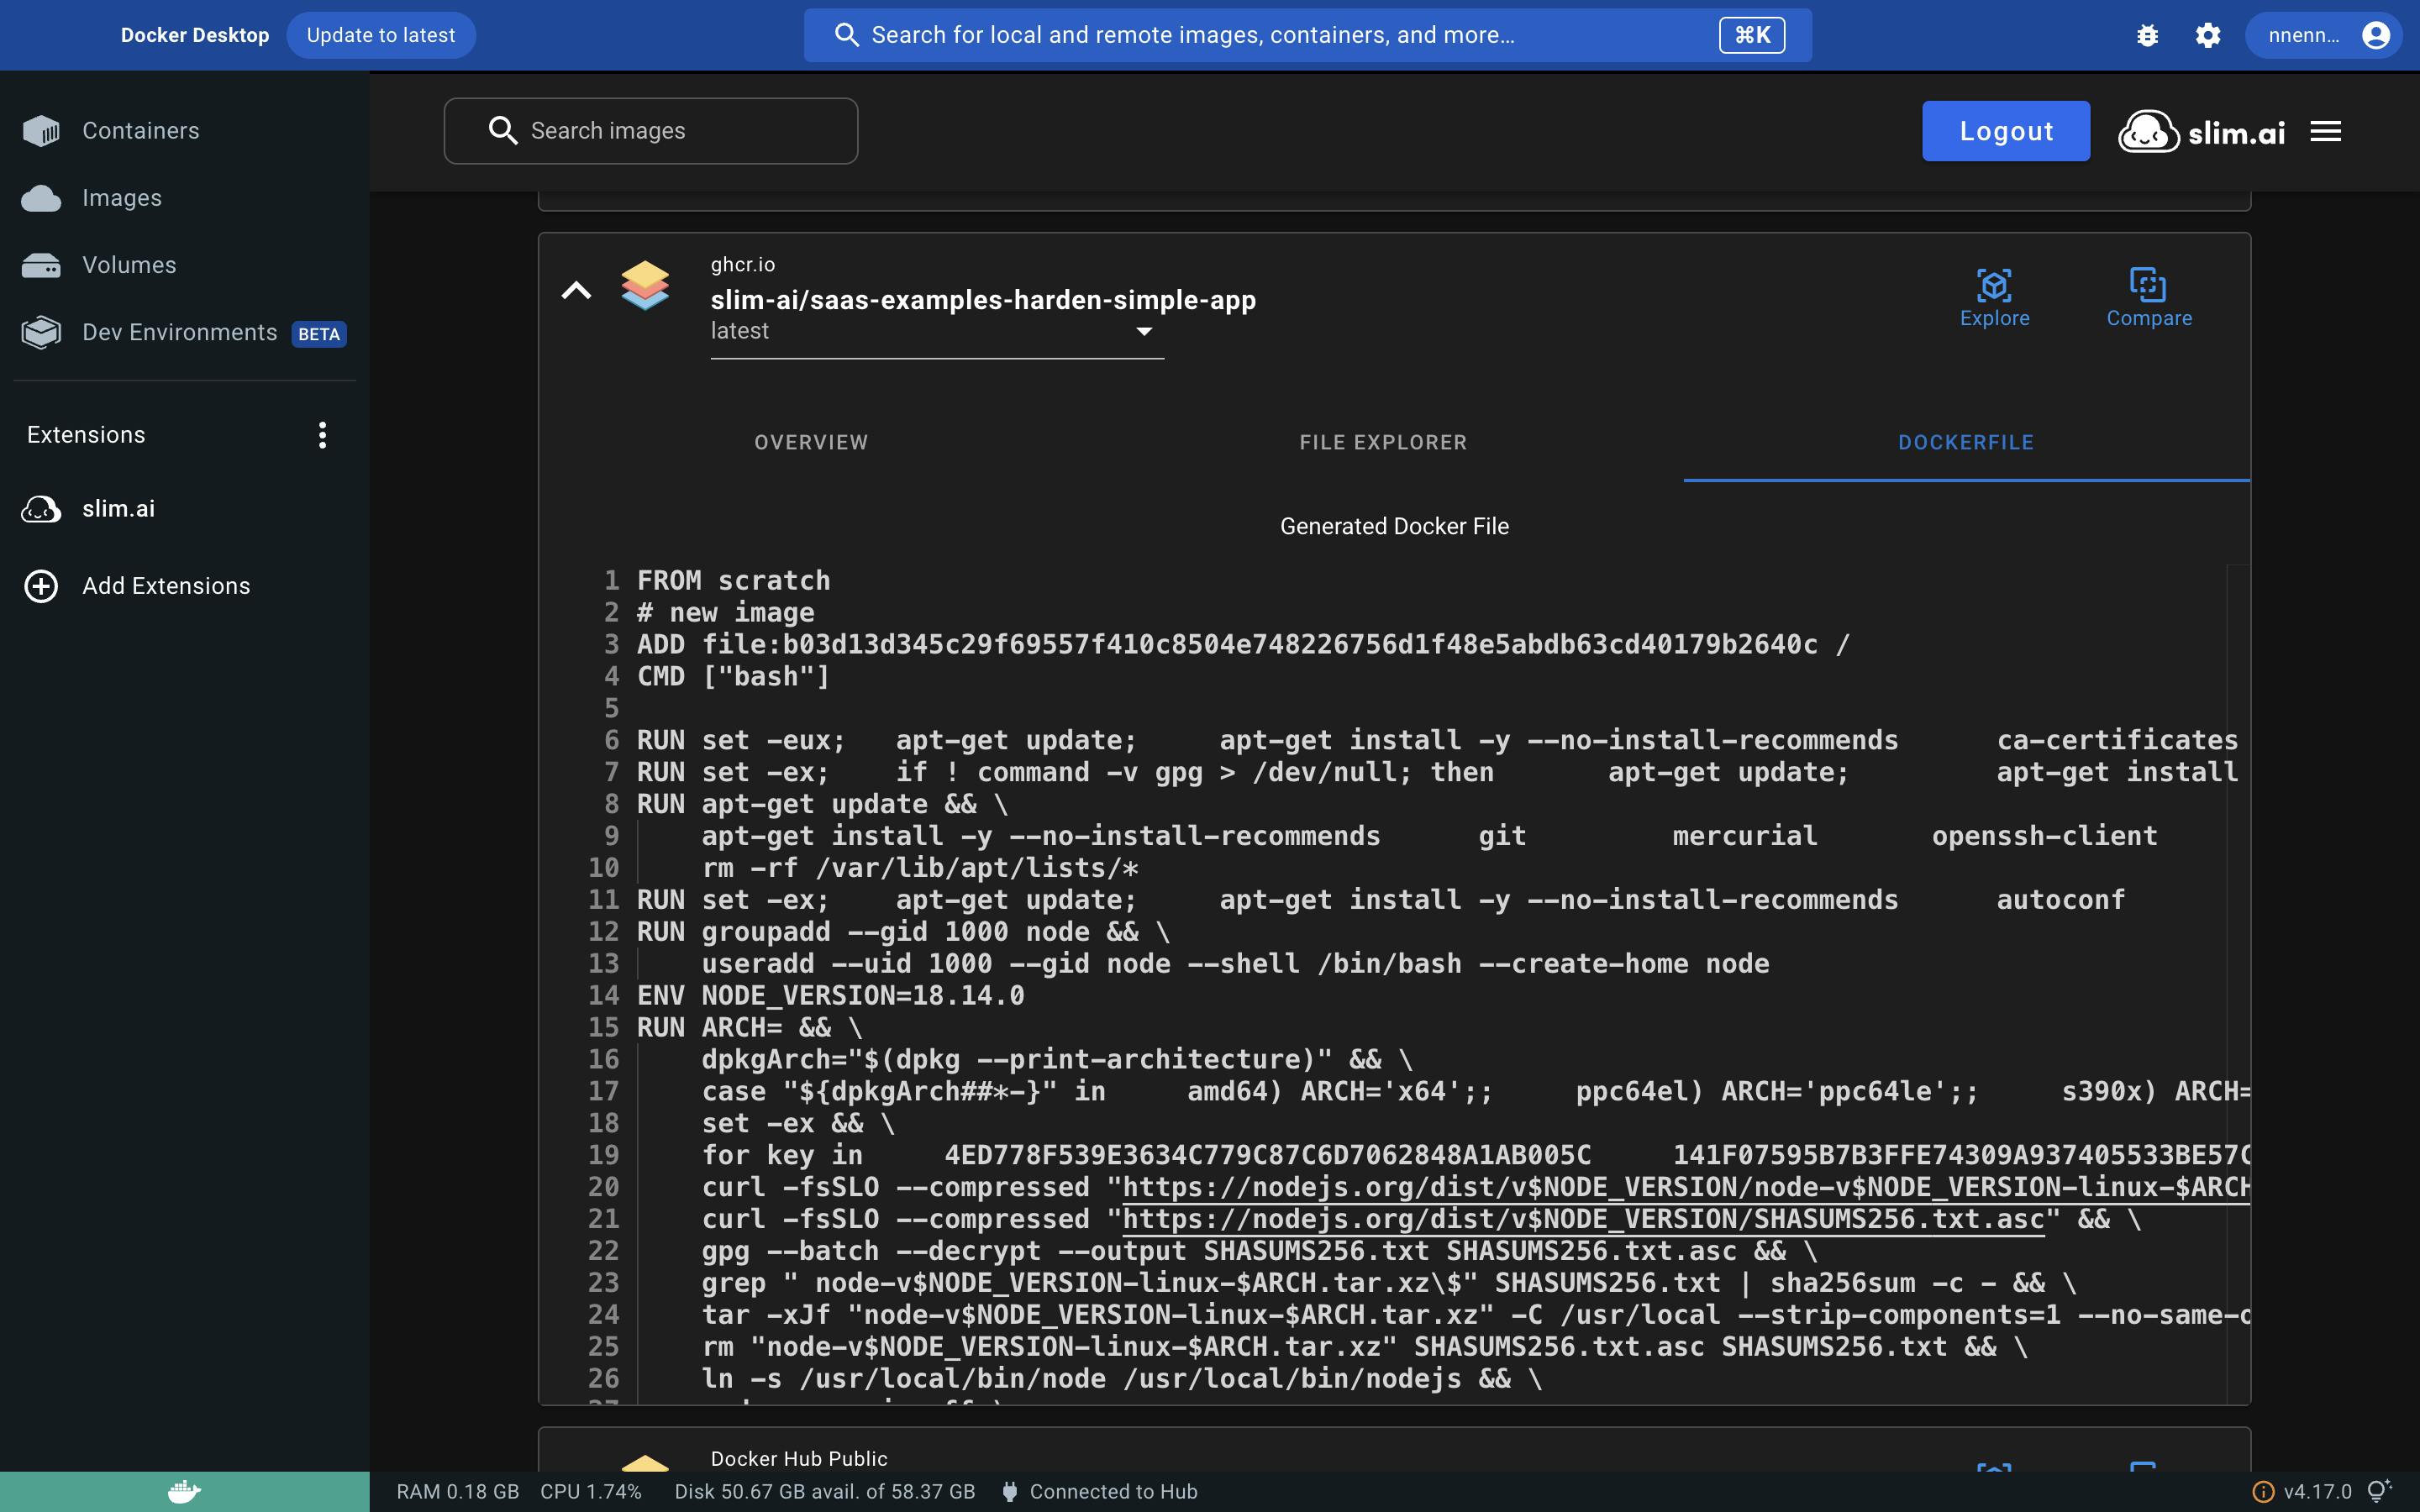Click the BETA badge
This screenshot has height=1512, width=2420.
[x=319, y=334]
